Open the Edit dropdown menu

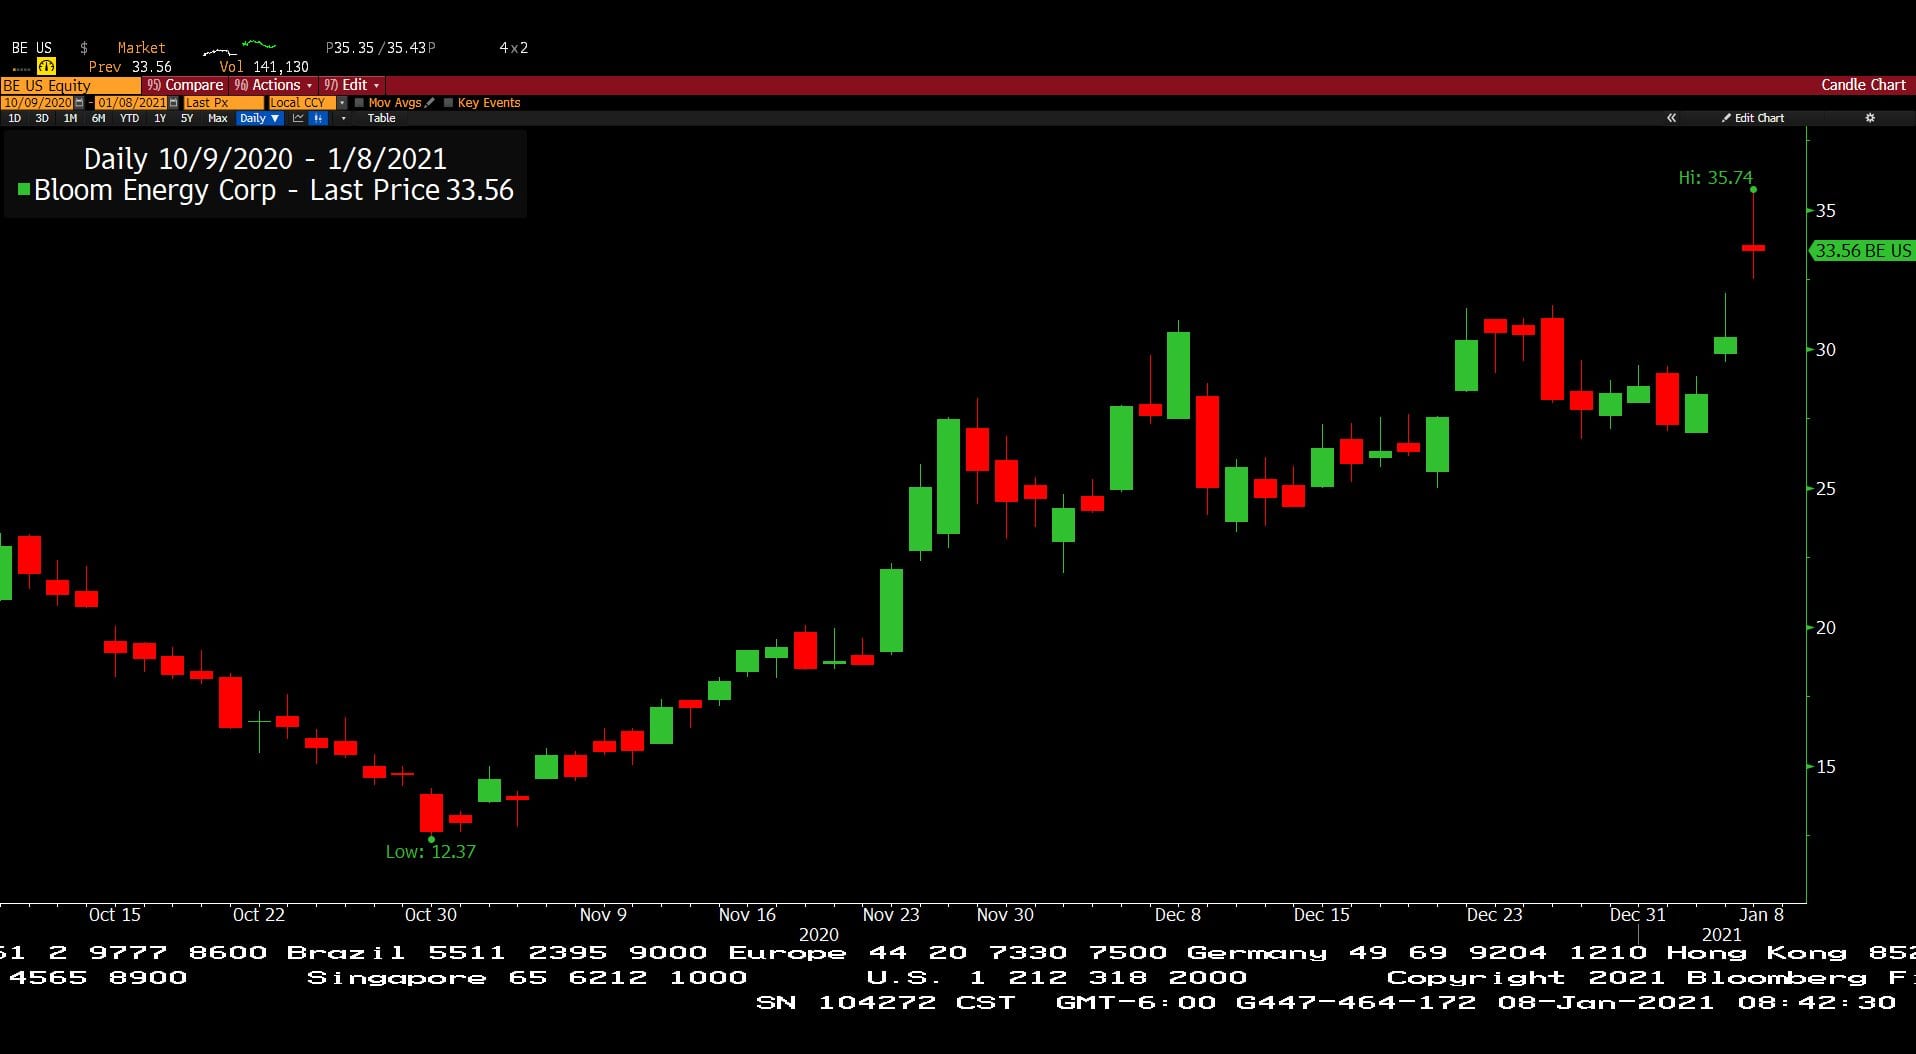tap(351, 85)
